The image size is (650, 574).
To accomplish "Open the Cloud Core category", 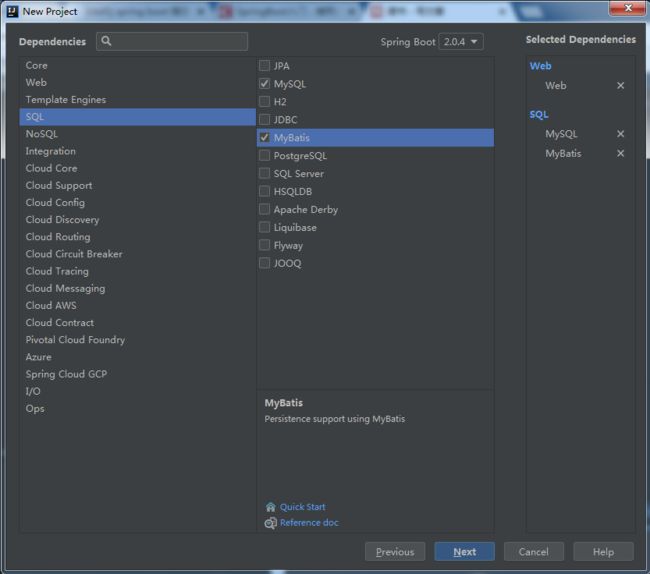I will tap(138, 168).
